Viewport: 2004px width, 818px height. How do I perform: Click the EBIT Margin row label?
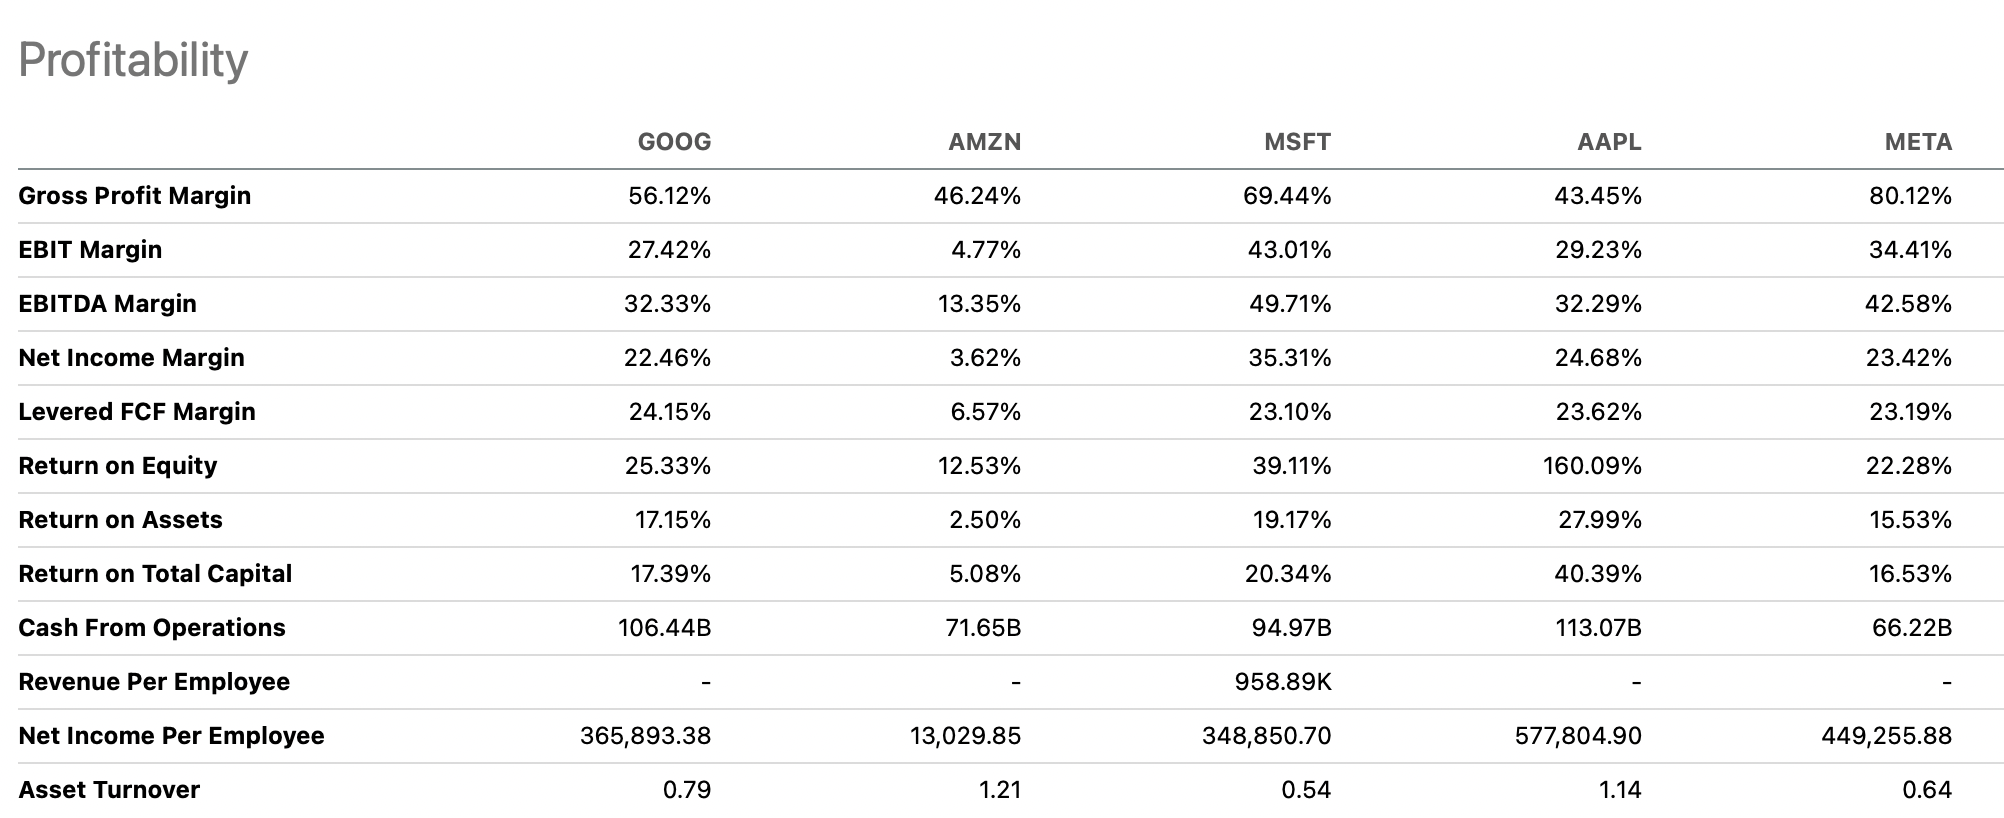point(90,250)
